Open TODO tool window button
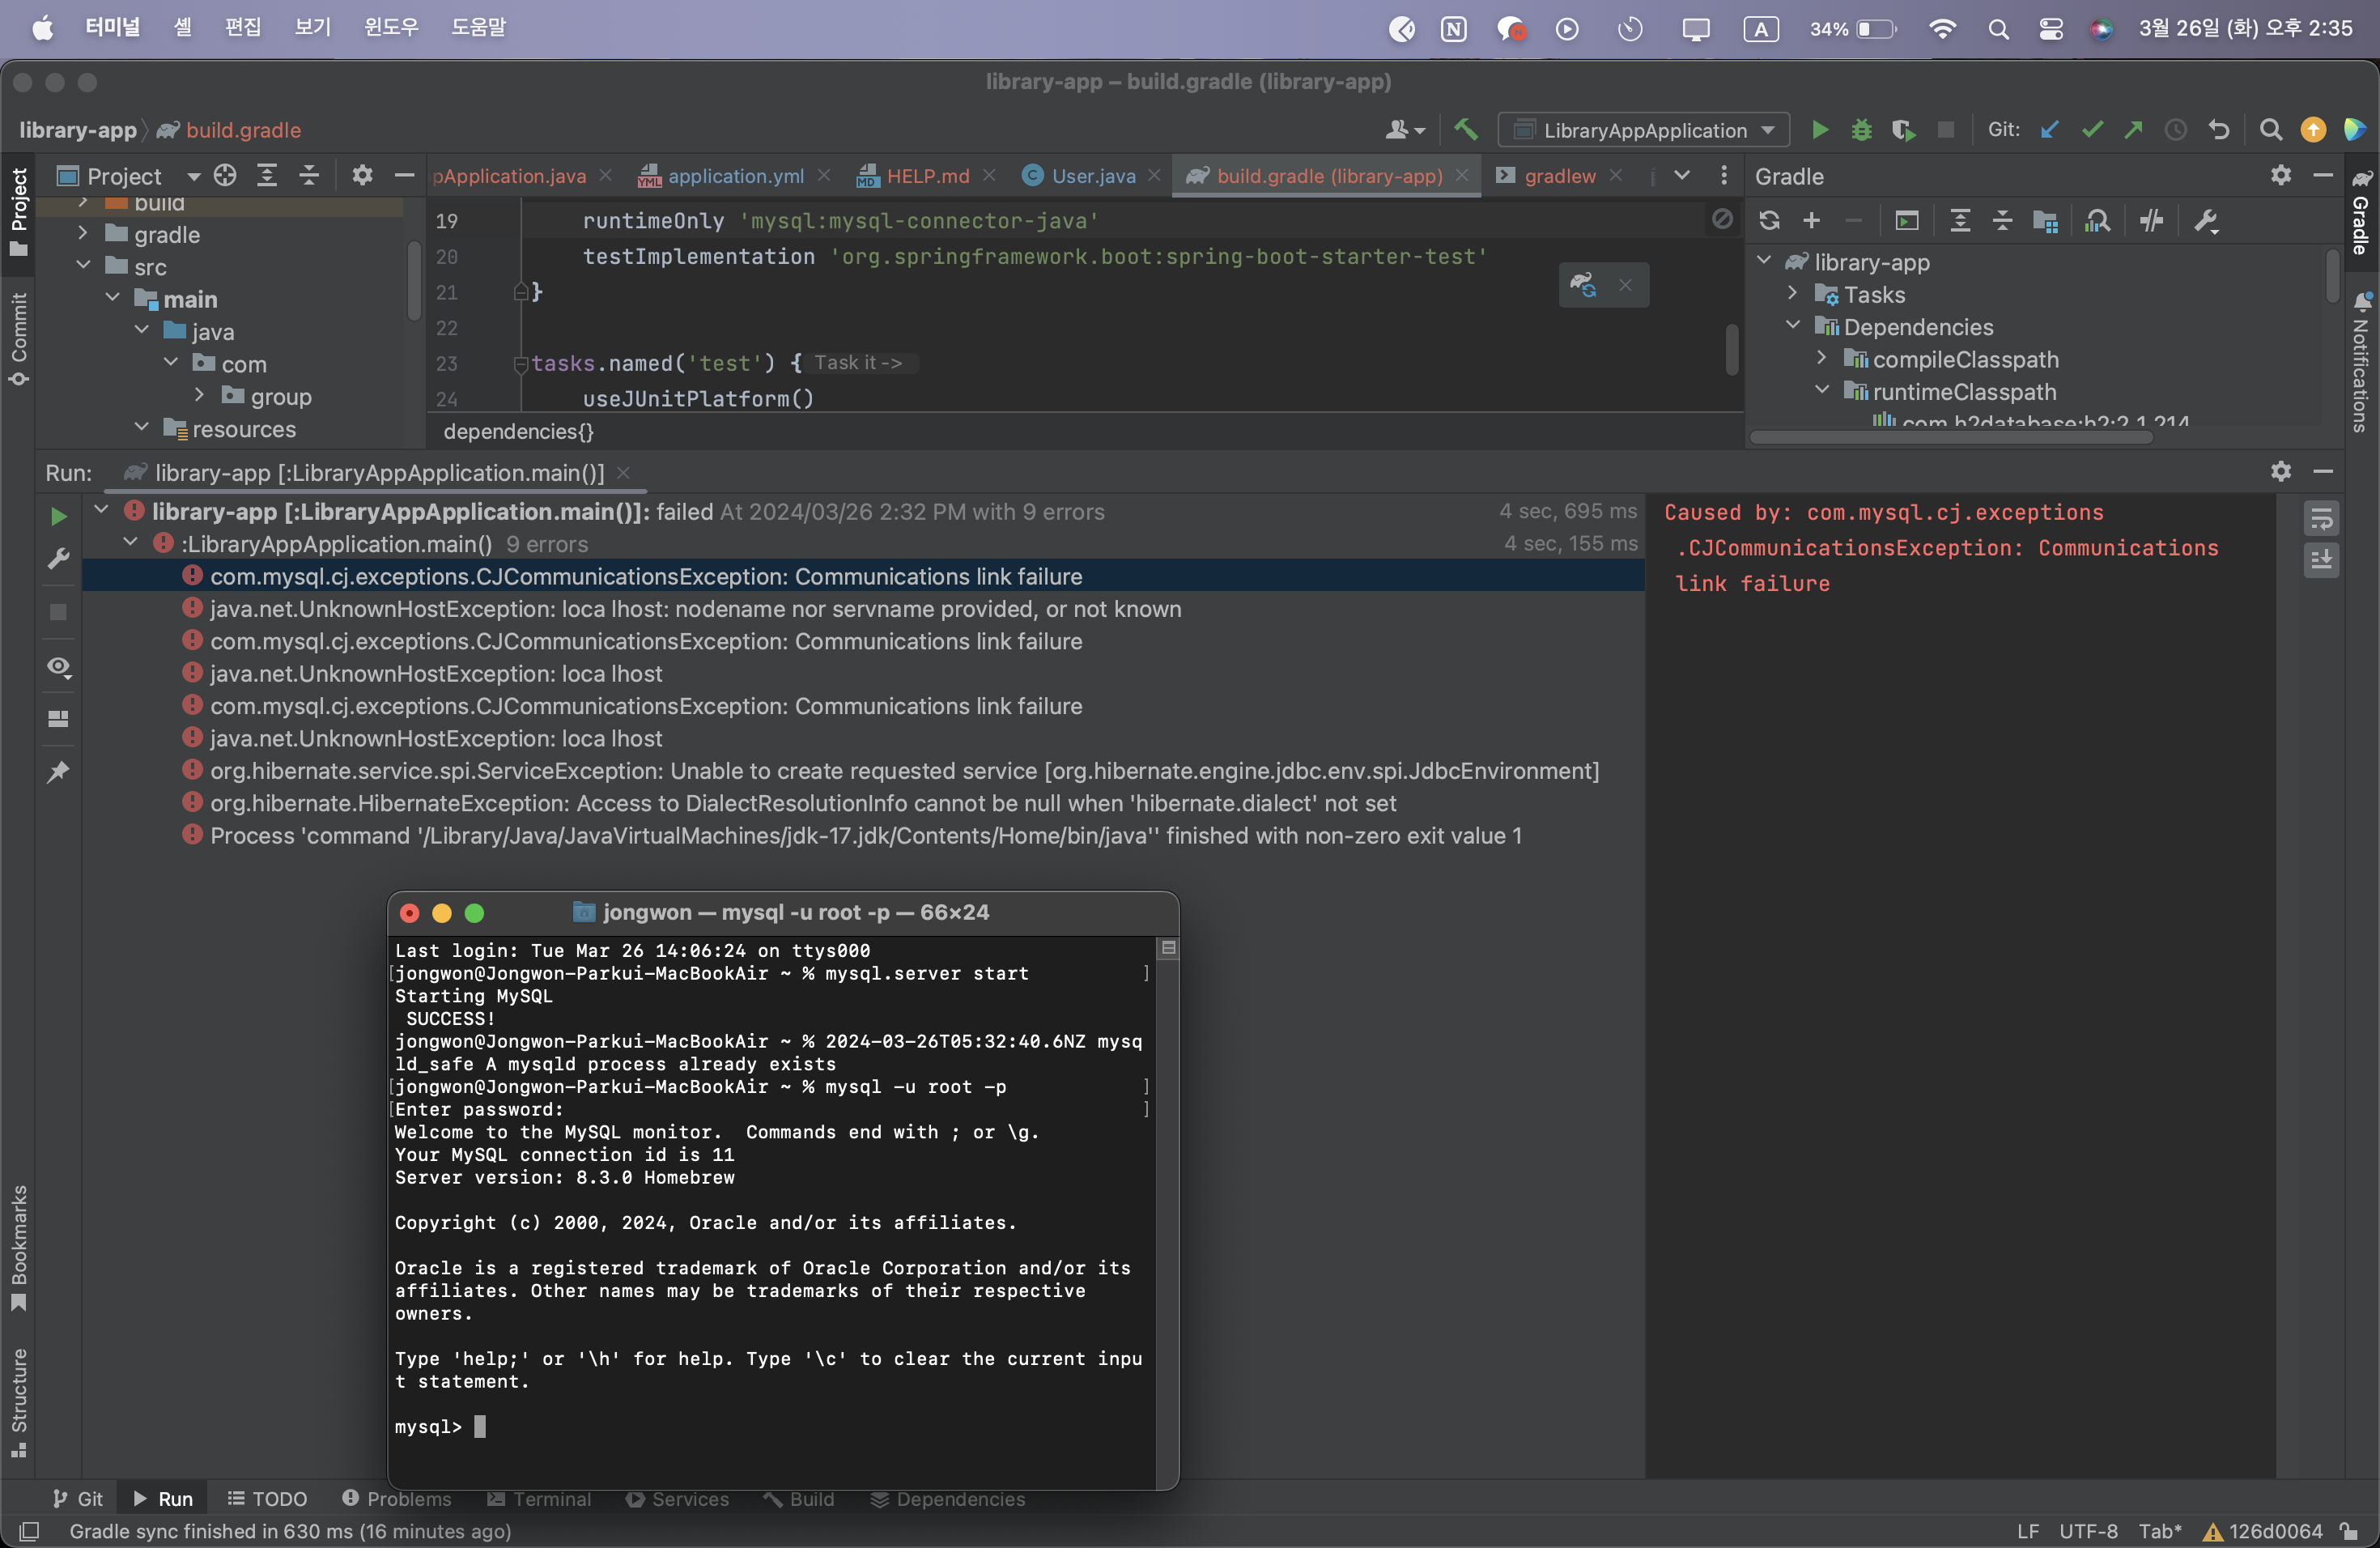The height and width of the screenshot is (1548, 2380). click(x=267, y=1499)
